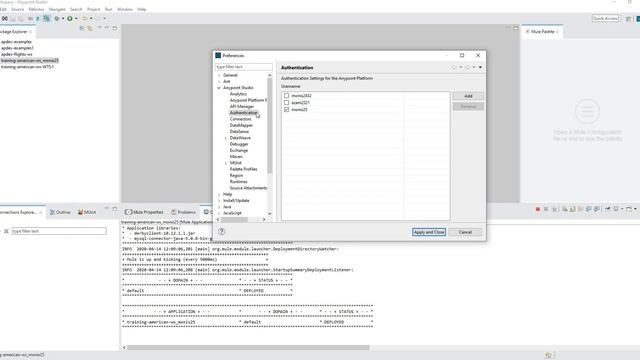Image resolution: width=640 pixels, height=360 pixels.
Task: Expand the MUnit preferences node
Action: coord(226,163)
